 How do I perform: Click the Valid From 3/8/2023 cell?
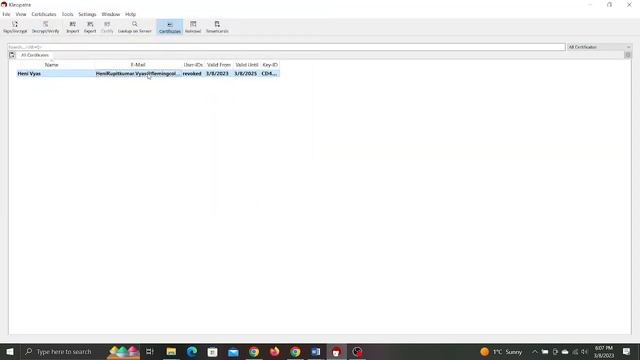point(217,74)
